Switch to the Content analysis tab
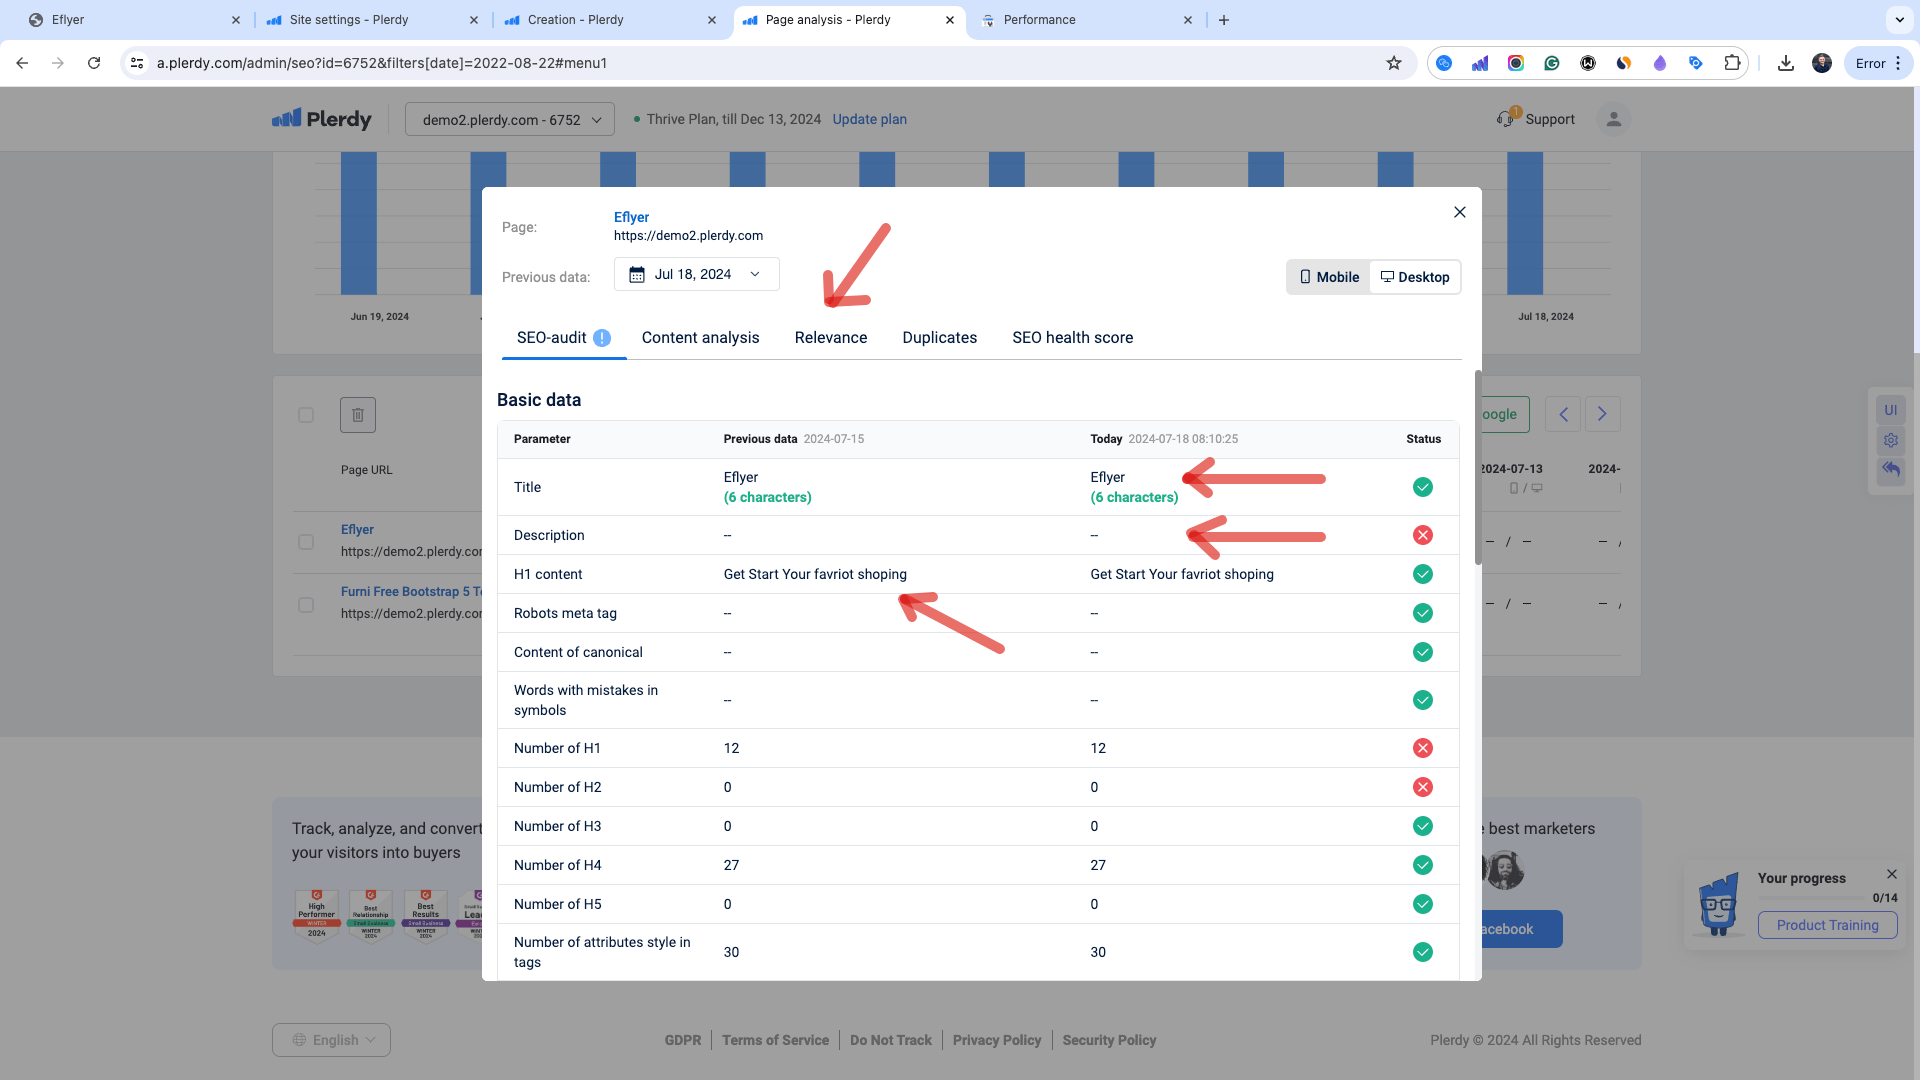The image size is (1920, 1080). tap(700, 338)
